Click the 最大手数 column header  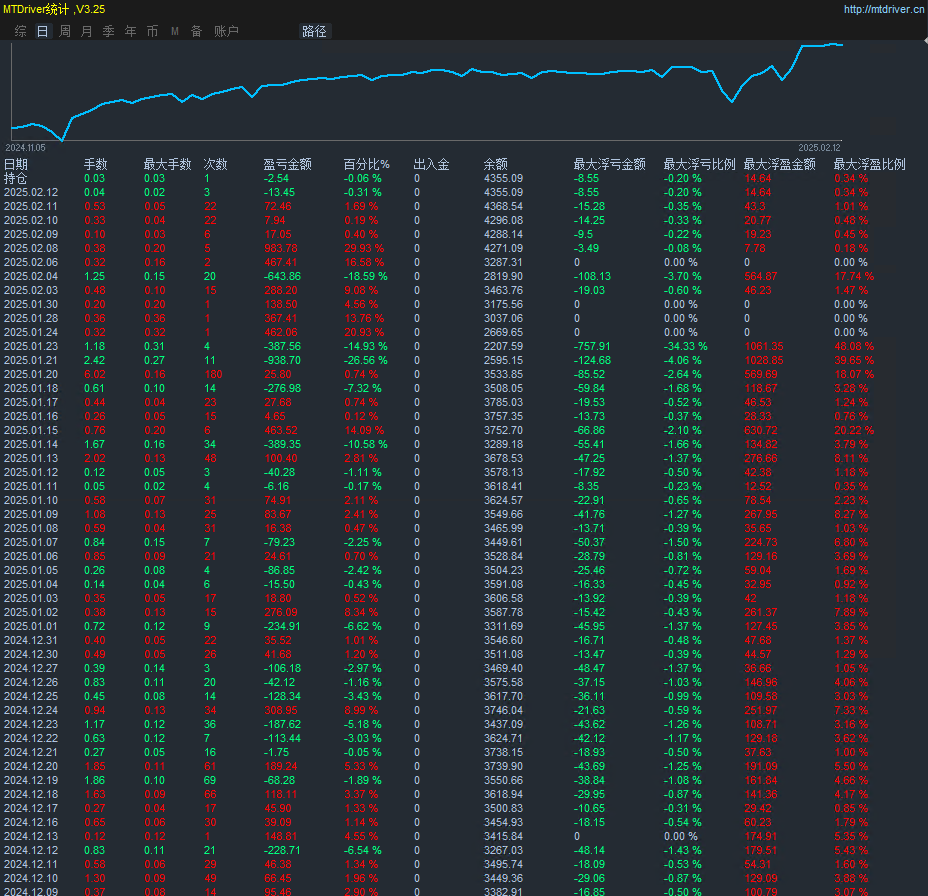tap(167, 165)
